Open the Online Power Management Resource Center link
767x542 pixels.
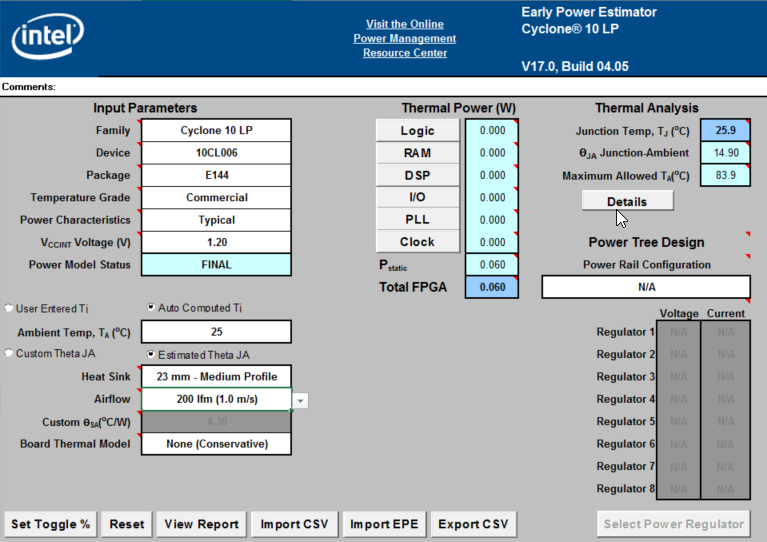(x=405, y=38)
